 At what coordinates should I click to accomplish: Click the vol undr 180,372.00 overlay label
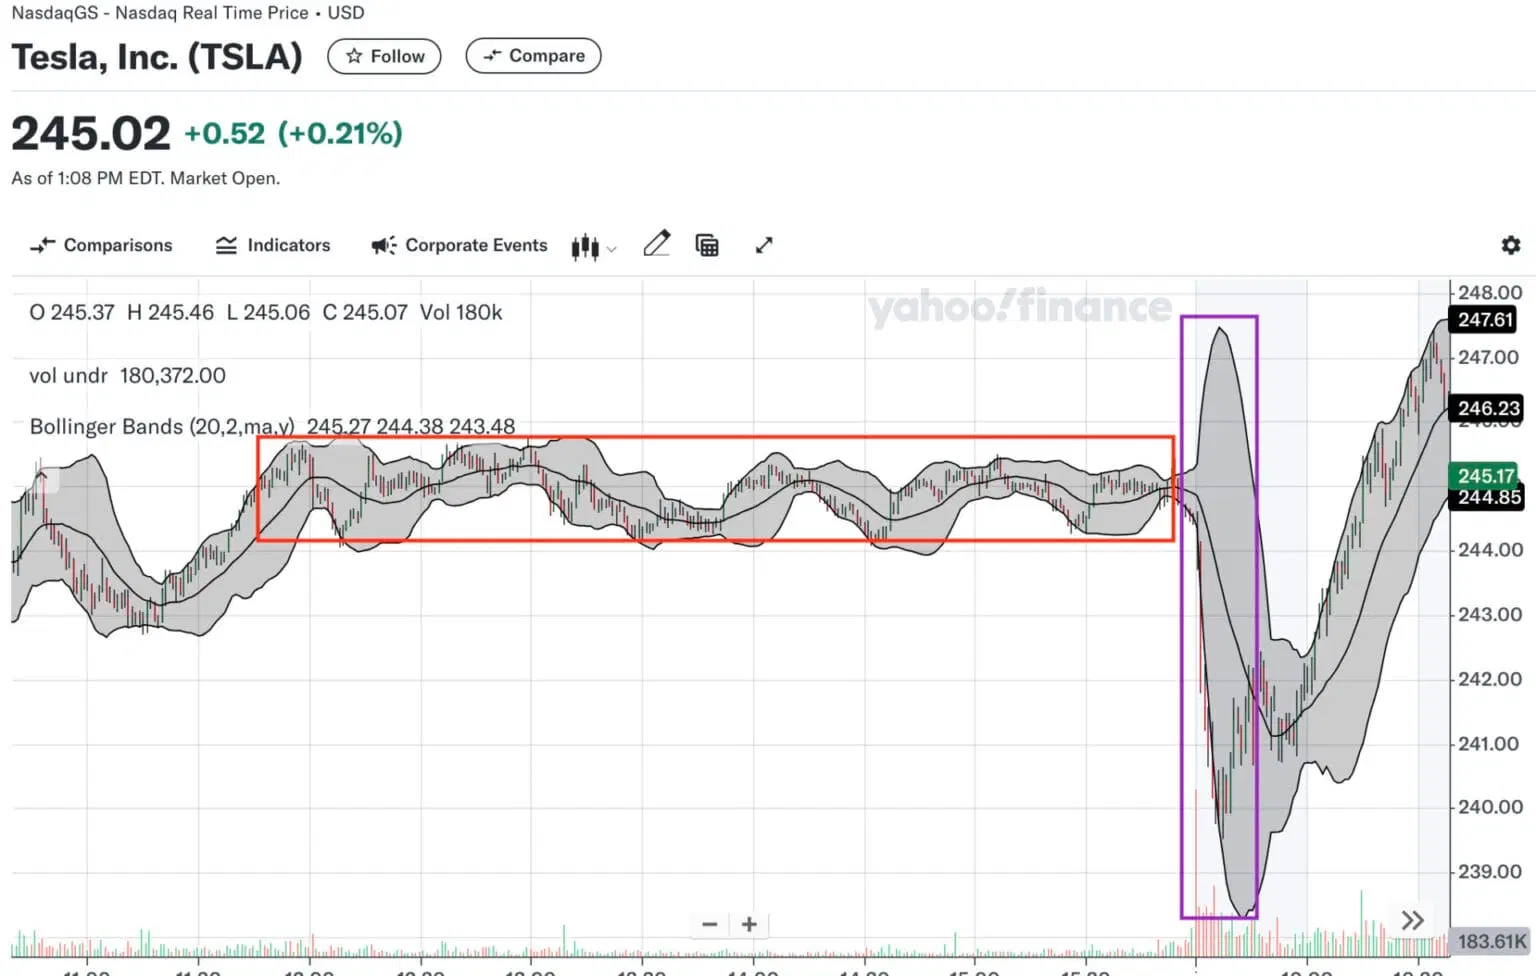128,375
